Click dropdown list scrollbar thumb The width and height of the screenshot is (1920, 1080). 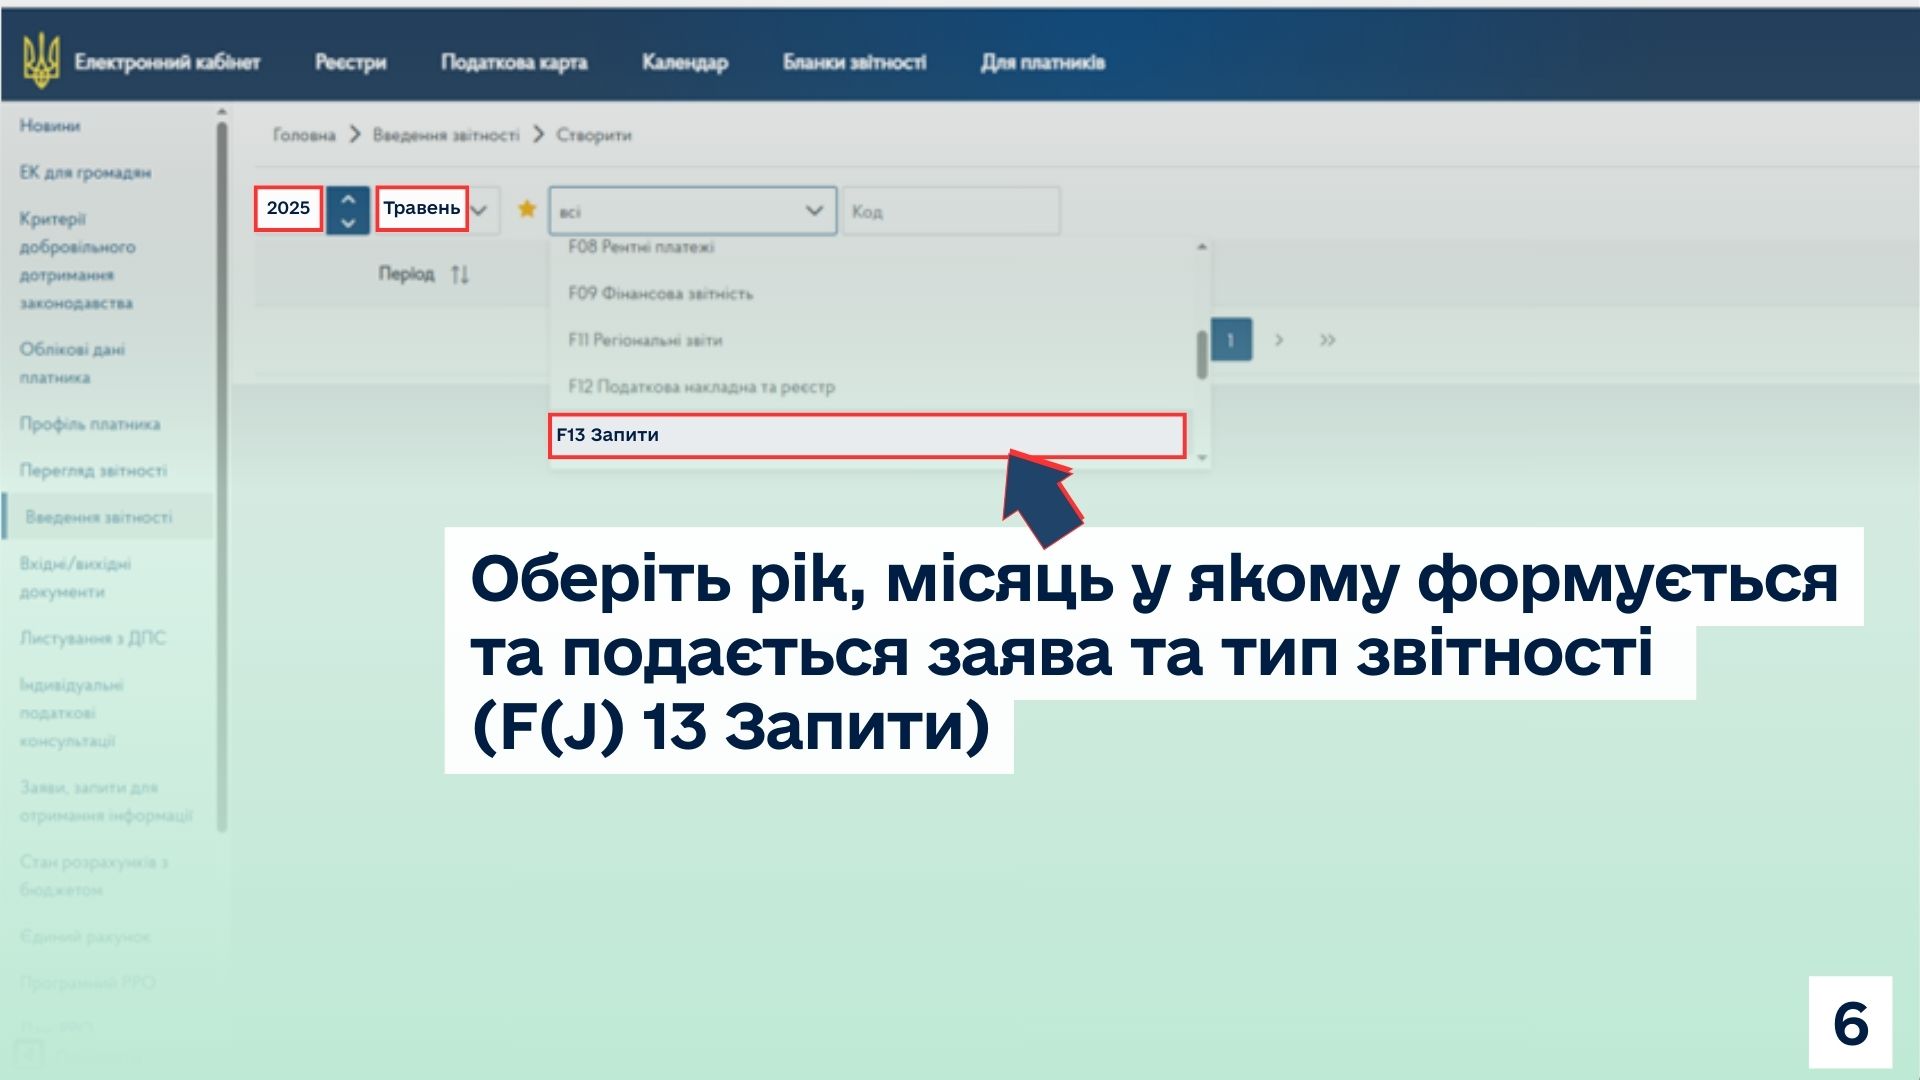(1202, 355)
